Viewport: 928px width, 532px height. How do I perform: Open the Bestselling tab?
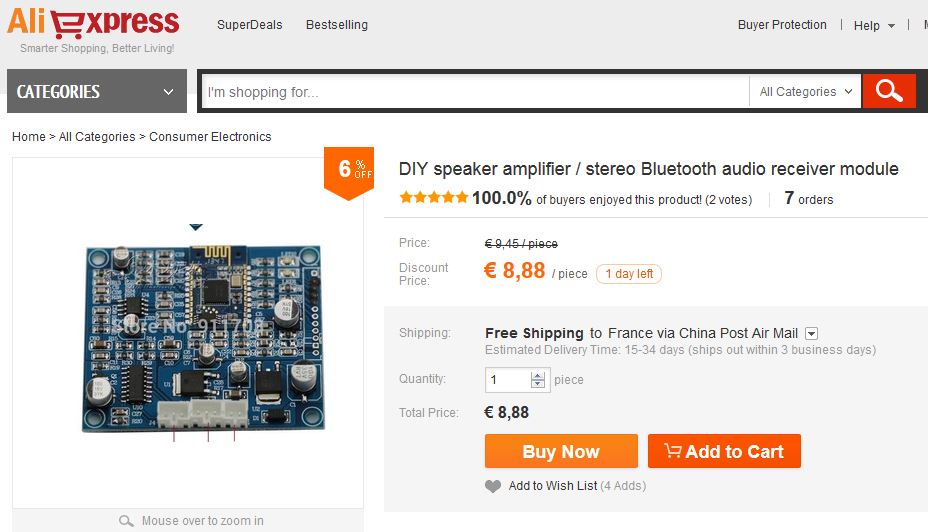(337, 25)
